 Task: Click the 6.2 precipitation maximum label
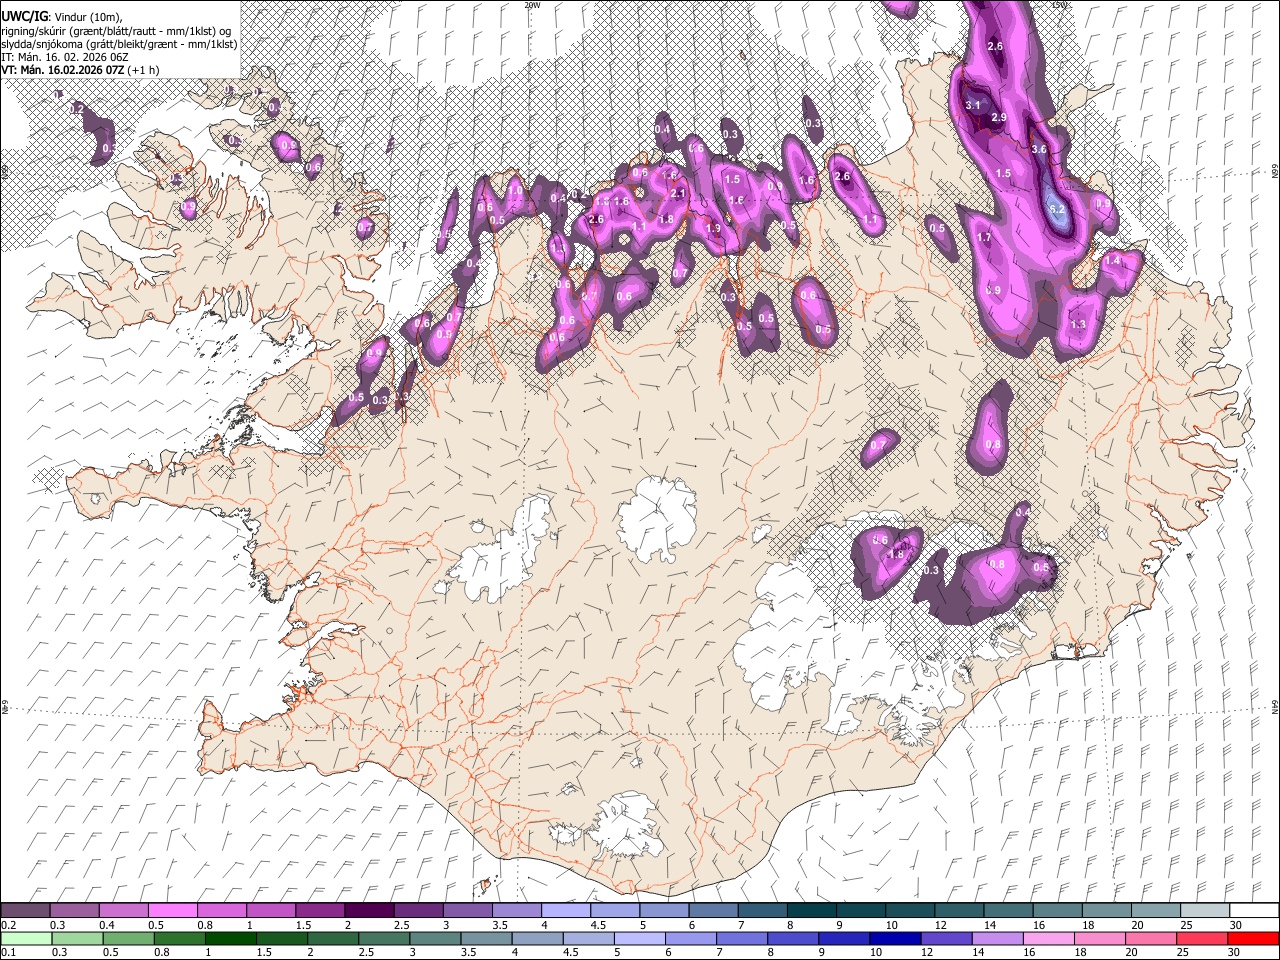1058,209
